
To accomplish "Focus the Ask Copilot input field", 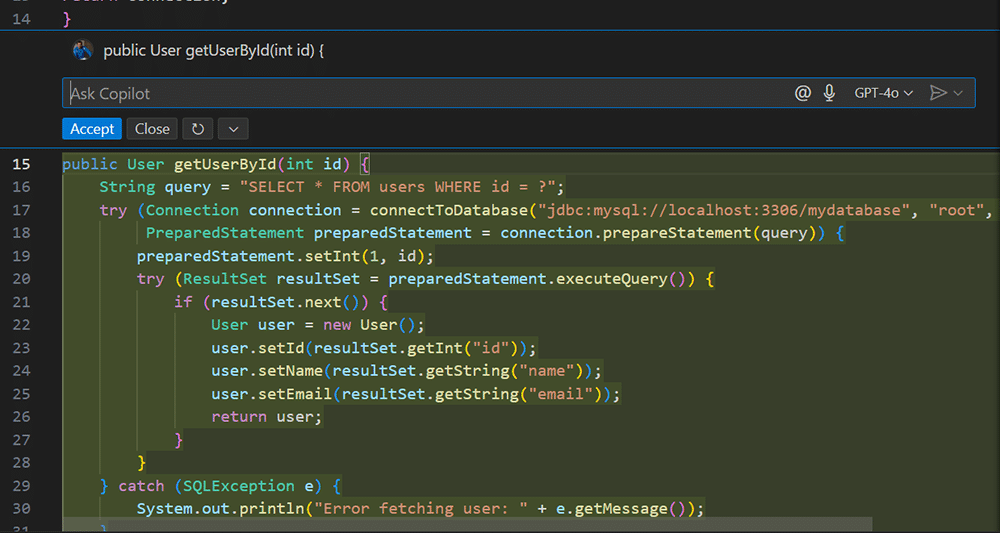I will (x=420, y=93).
